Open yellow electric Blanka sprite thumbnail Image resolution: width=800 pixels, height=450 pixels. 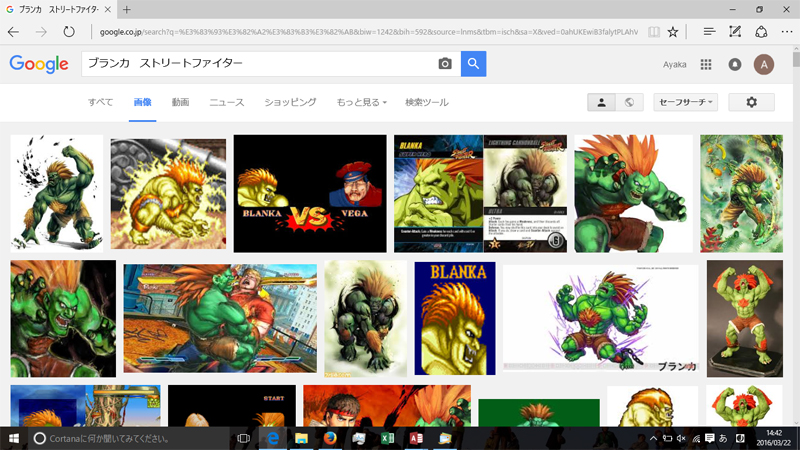click(x=168, y=194)
